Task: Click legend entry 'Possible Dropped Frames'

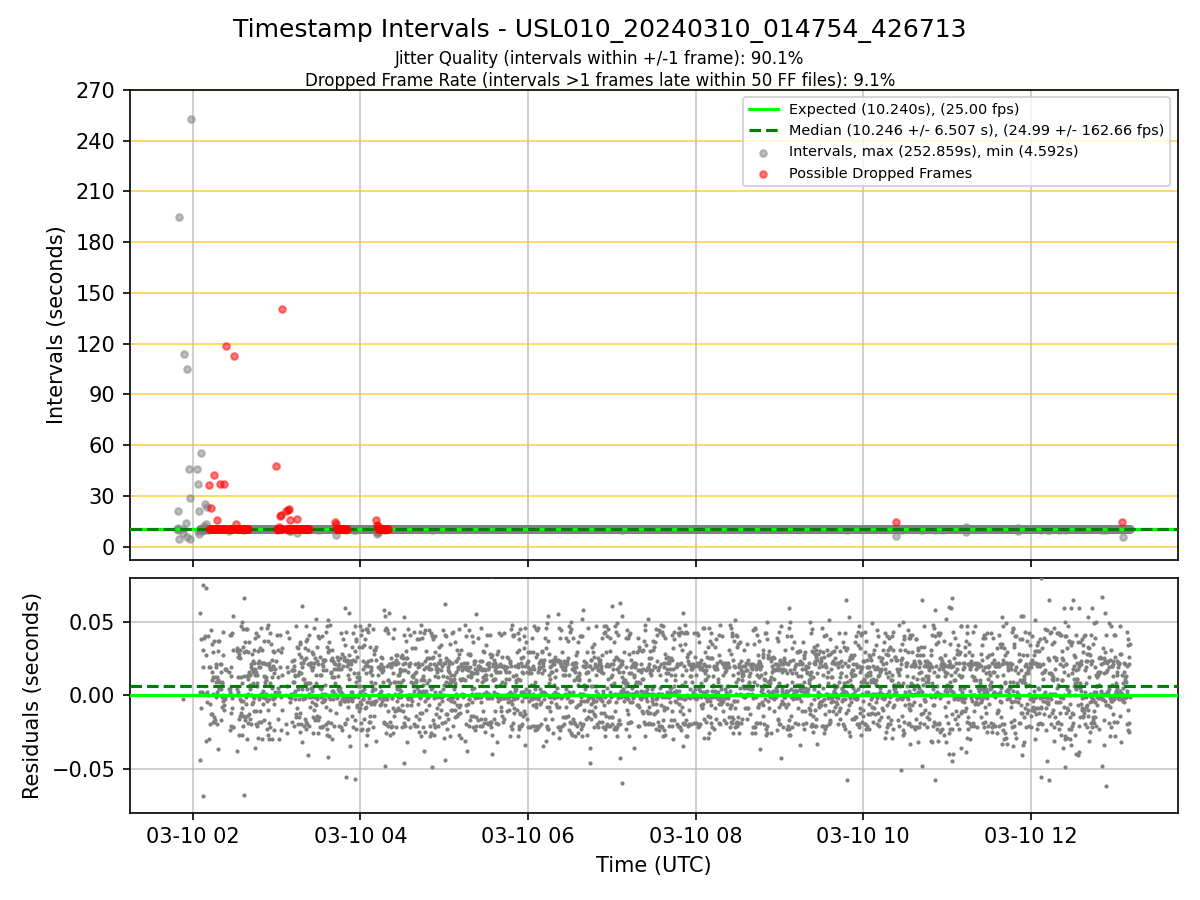Action: pyautogui.click(x=880, y=173)
